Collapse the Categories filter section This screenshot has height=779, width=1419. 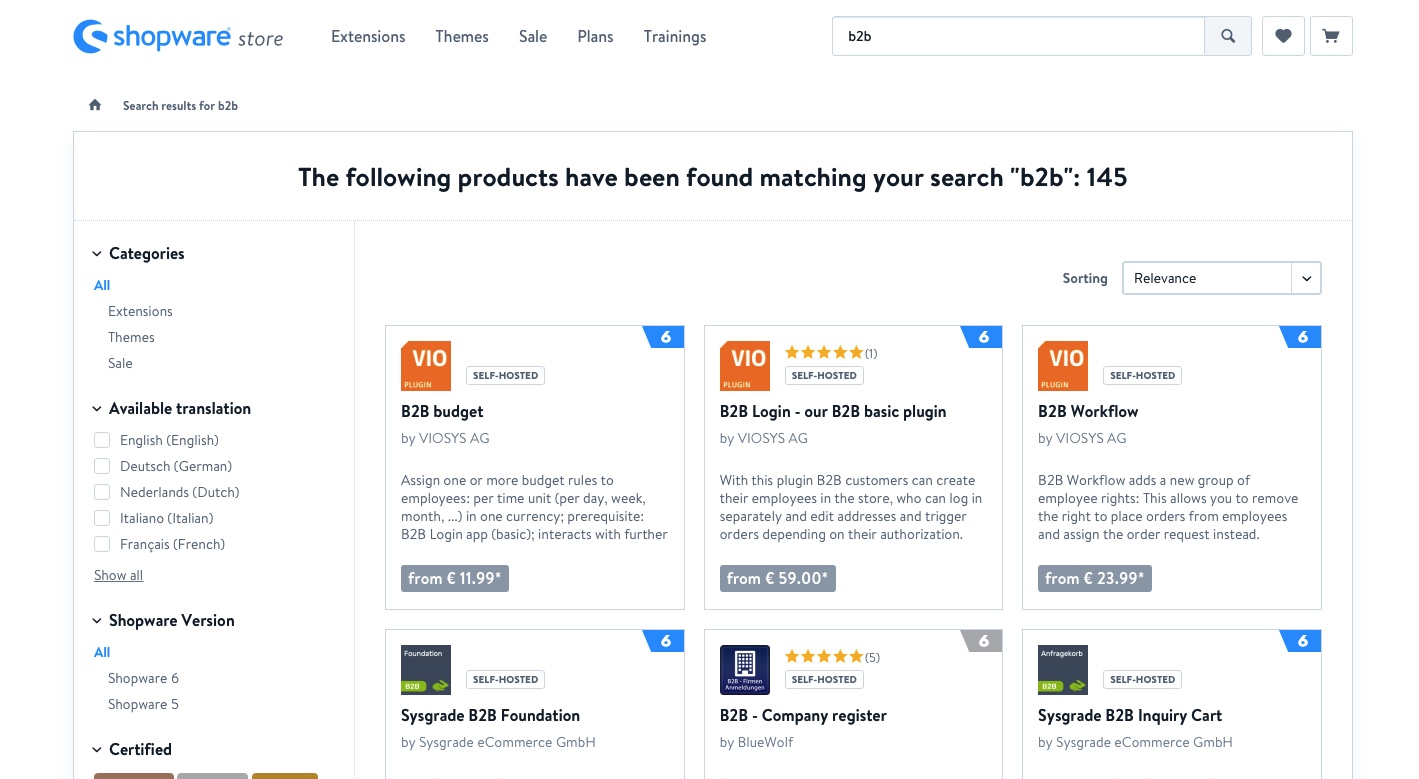[x=97, y=254]
